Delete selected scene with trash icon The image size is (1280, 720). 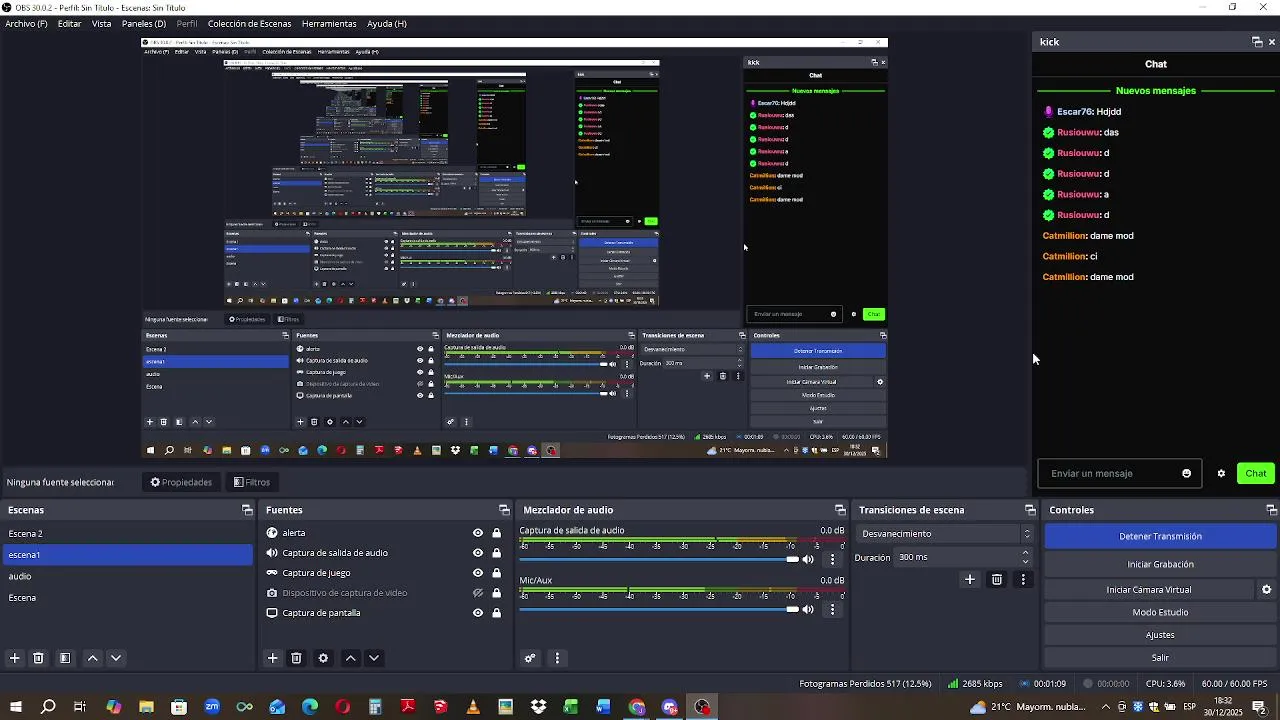(x=38, y=658)
